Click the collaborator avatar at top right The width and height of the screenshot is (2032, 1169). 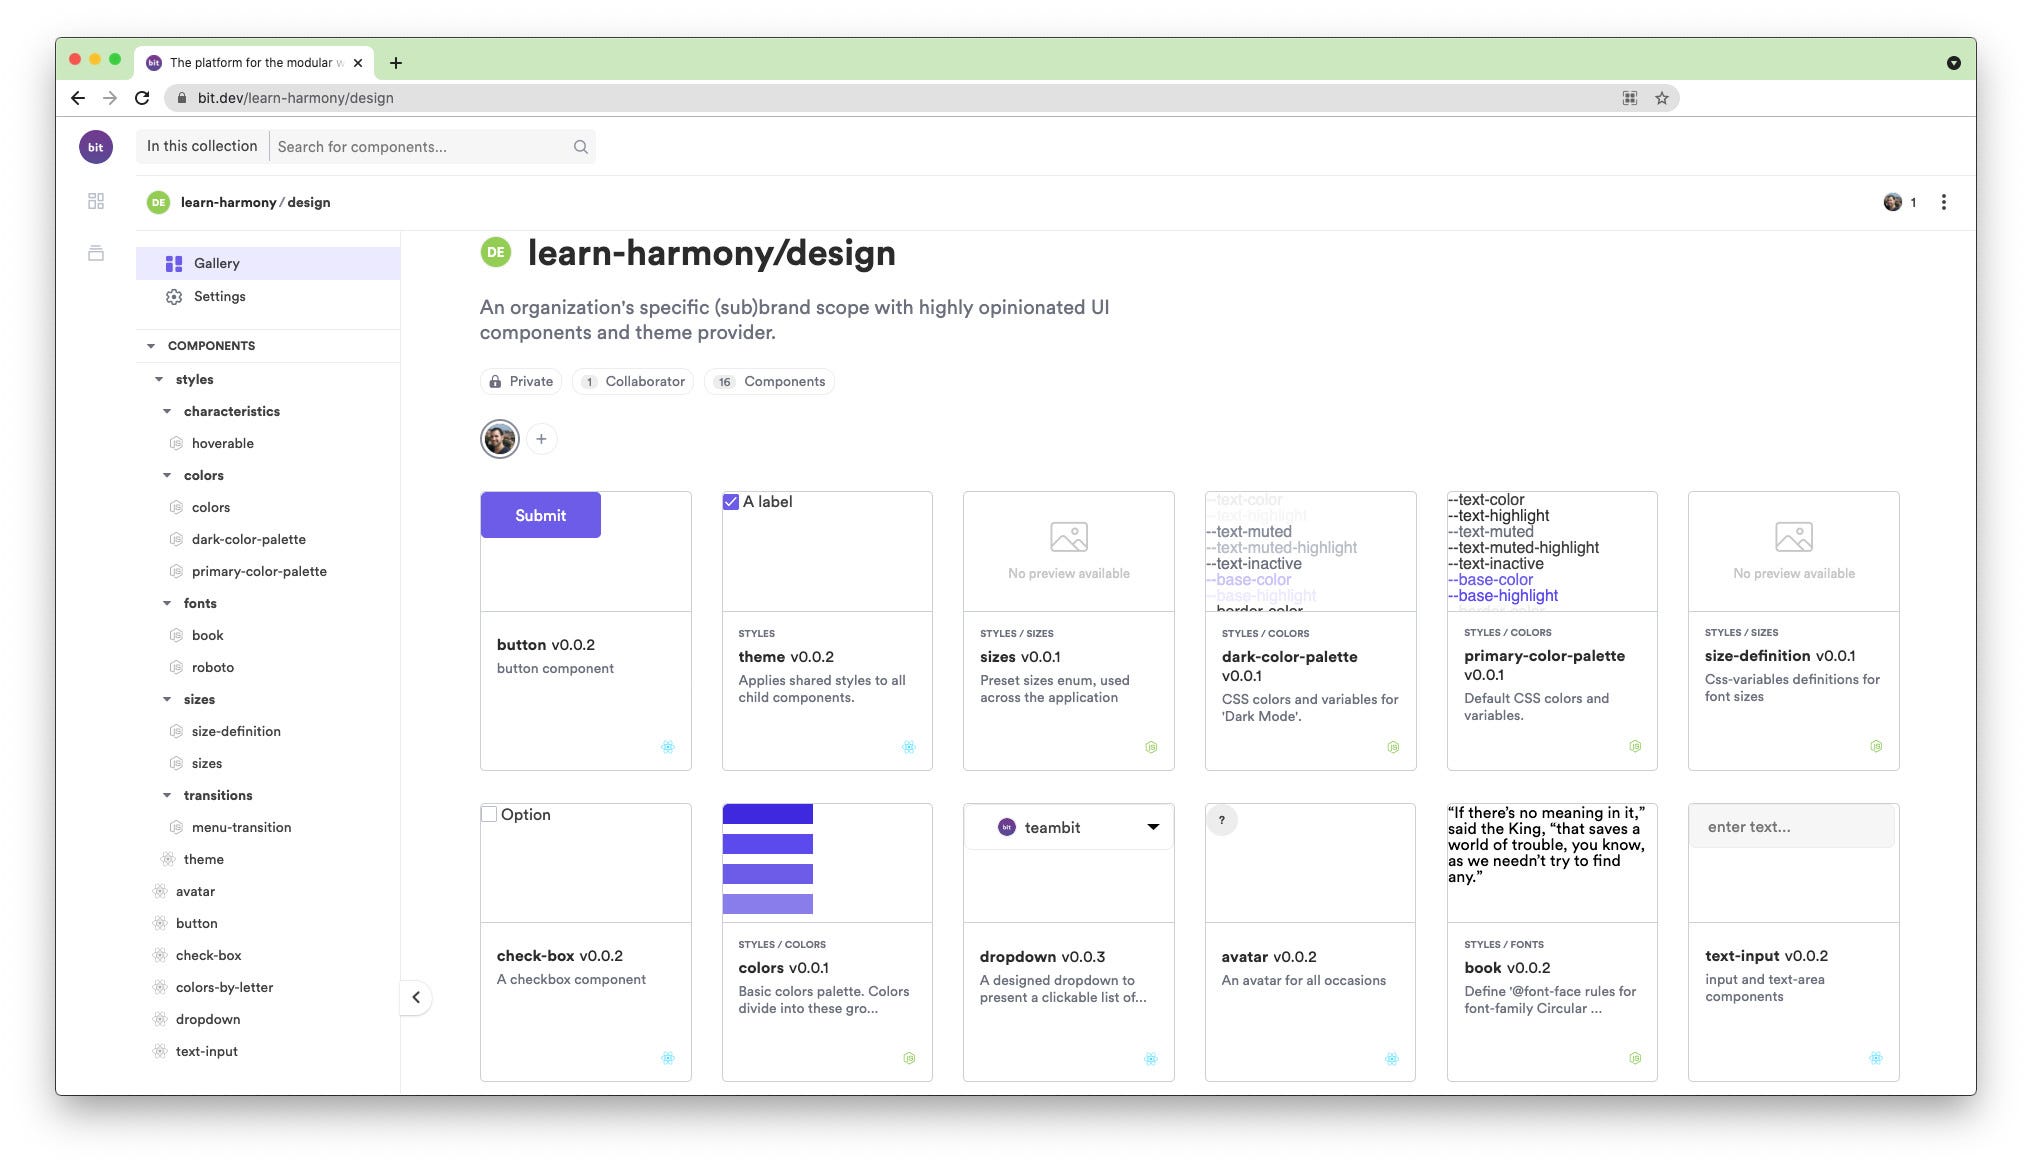(x=1891, y=202)
